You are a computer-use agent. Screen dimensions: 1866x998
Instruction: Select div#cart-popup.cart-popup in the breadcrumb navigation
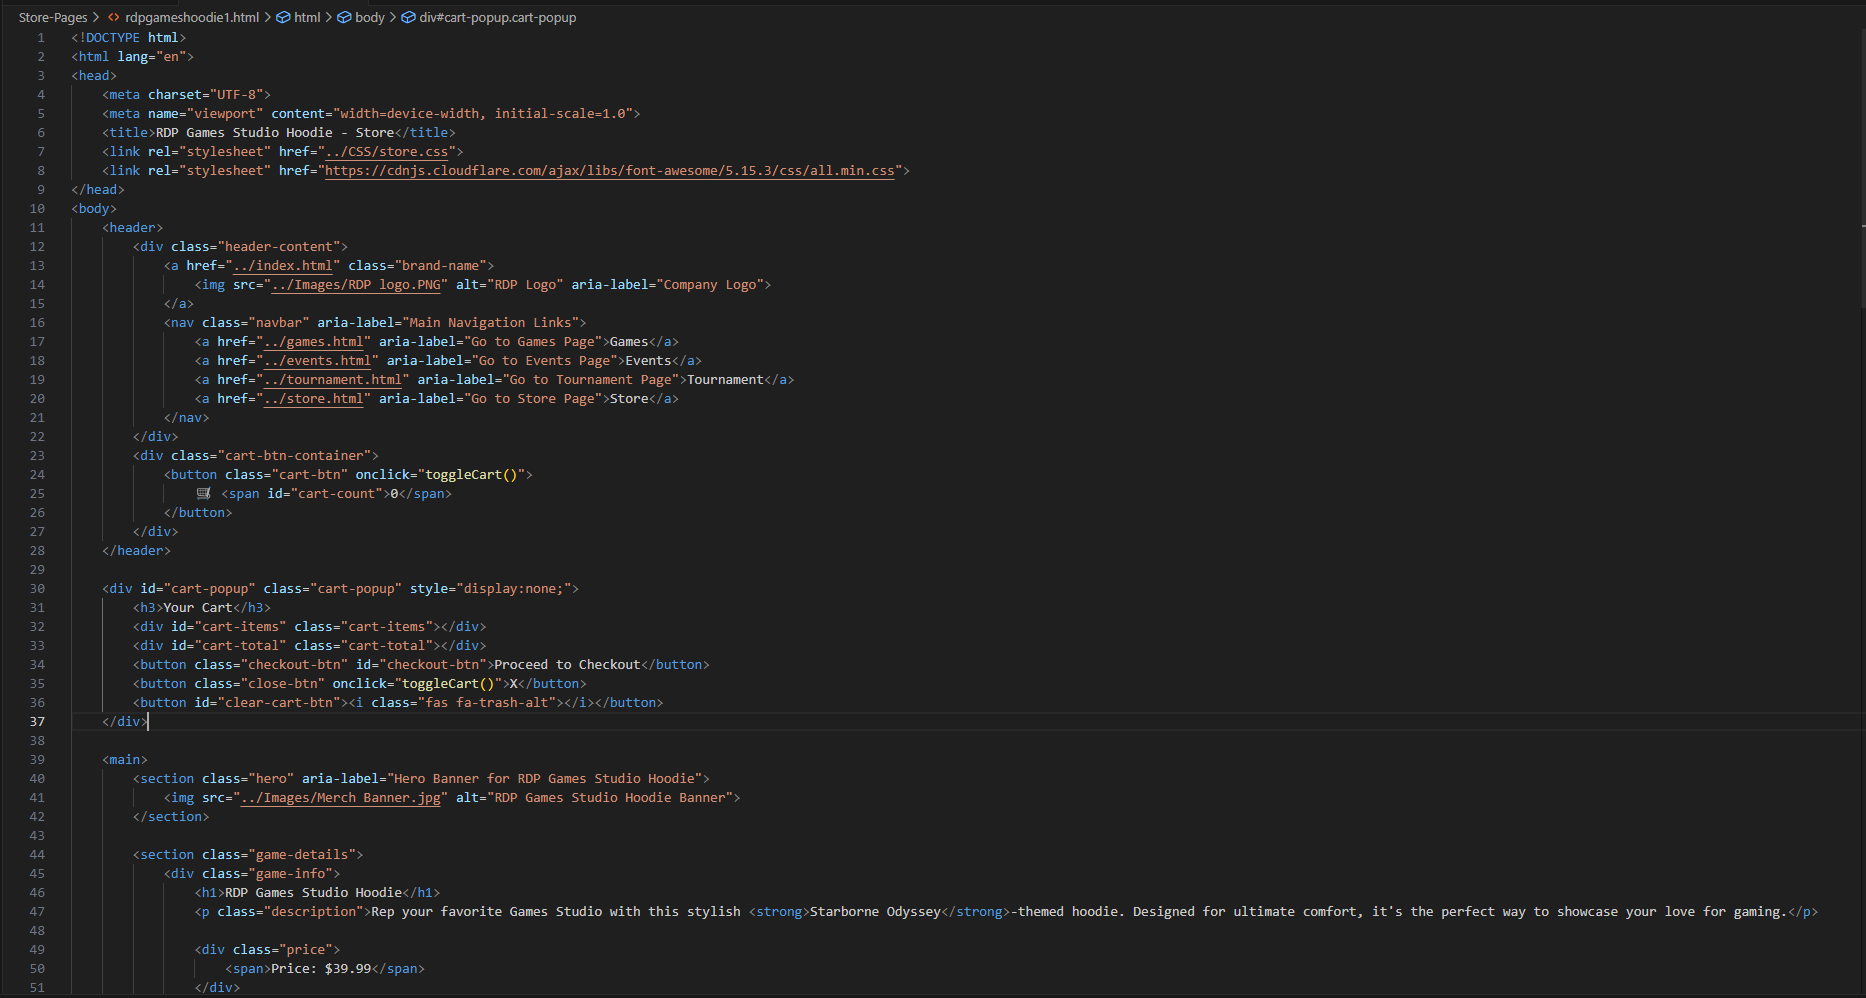(497, 17)
